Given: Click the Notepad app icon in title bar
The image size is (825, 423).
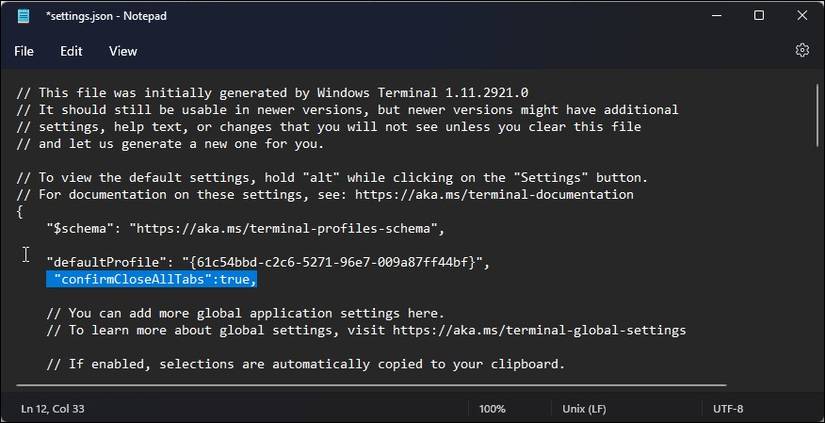Looking at the screenshot, I should pos(23,16).
